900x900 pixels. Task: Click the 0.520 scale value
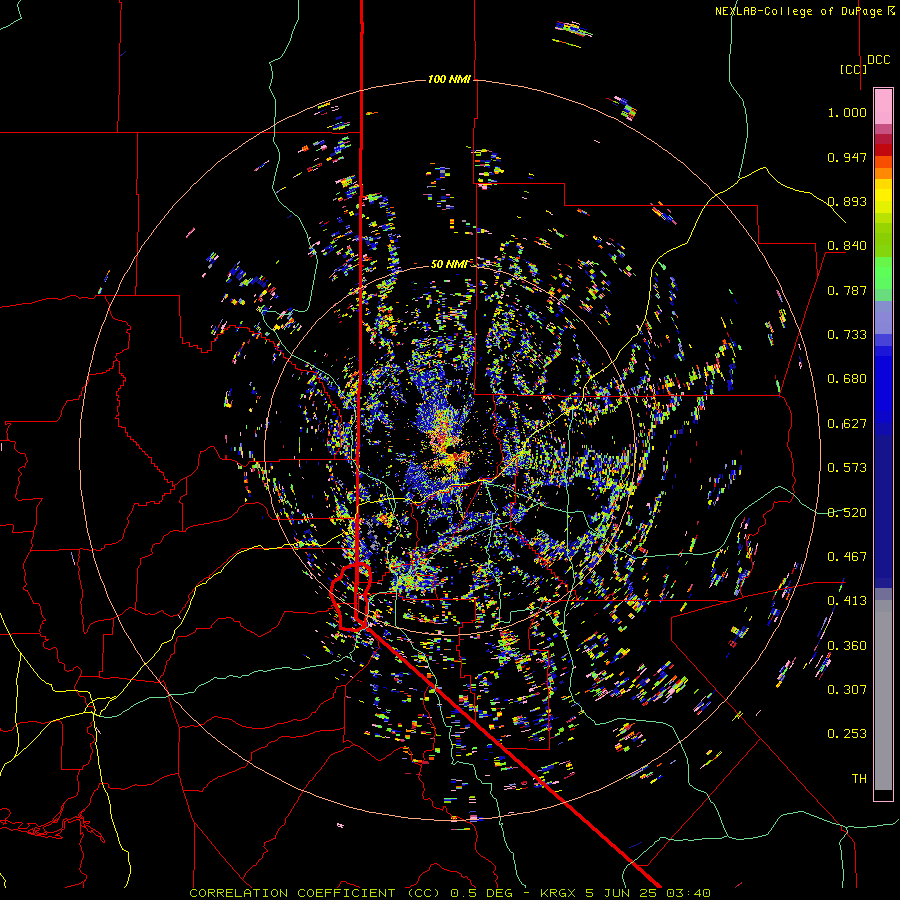847,513
